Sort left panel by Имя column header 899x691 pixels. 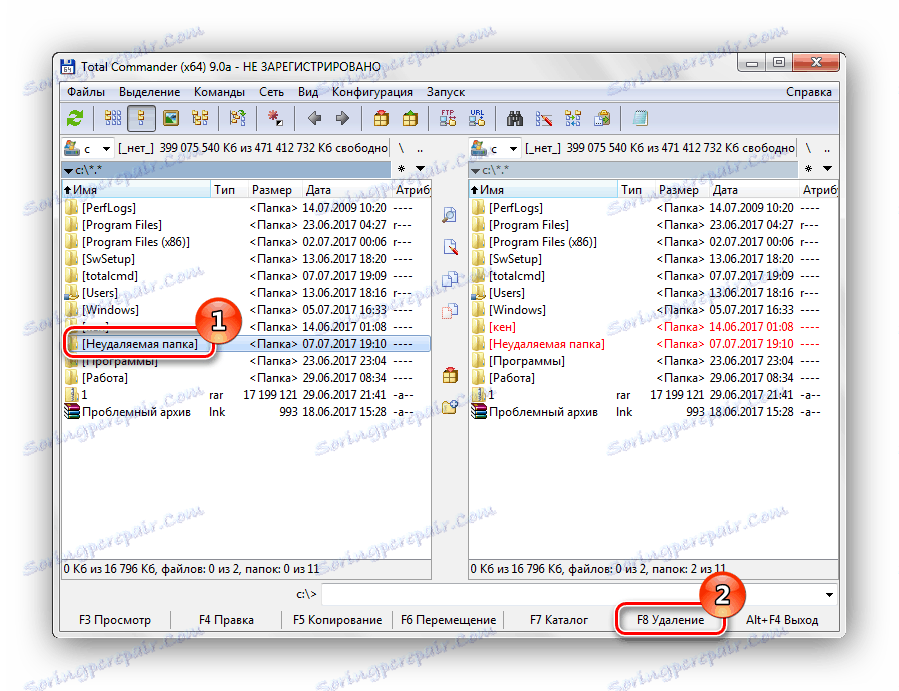[x=136, y=190]
